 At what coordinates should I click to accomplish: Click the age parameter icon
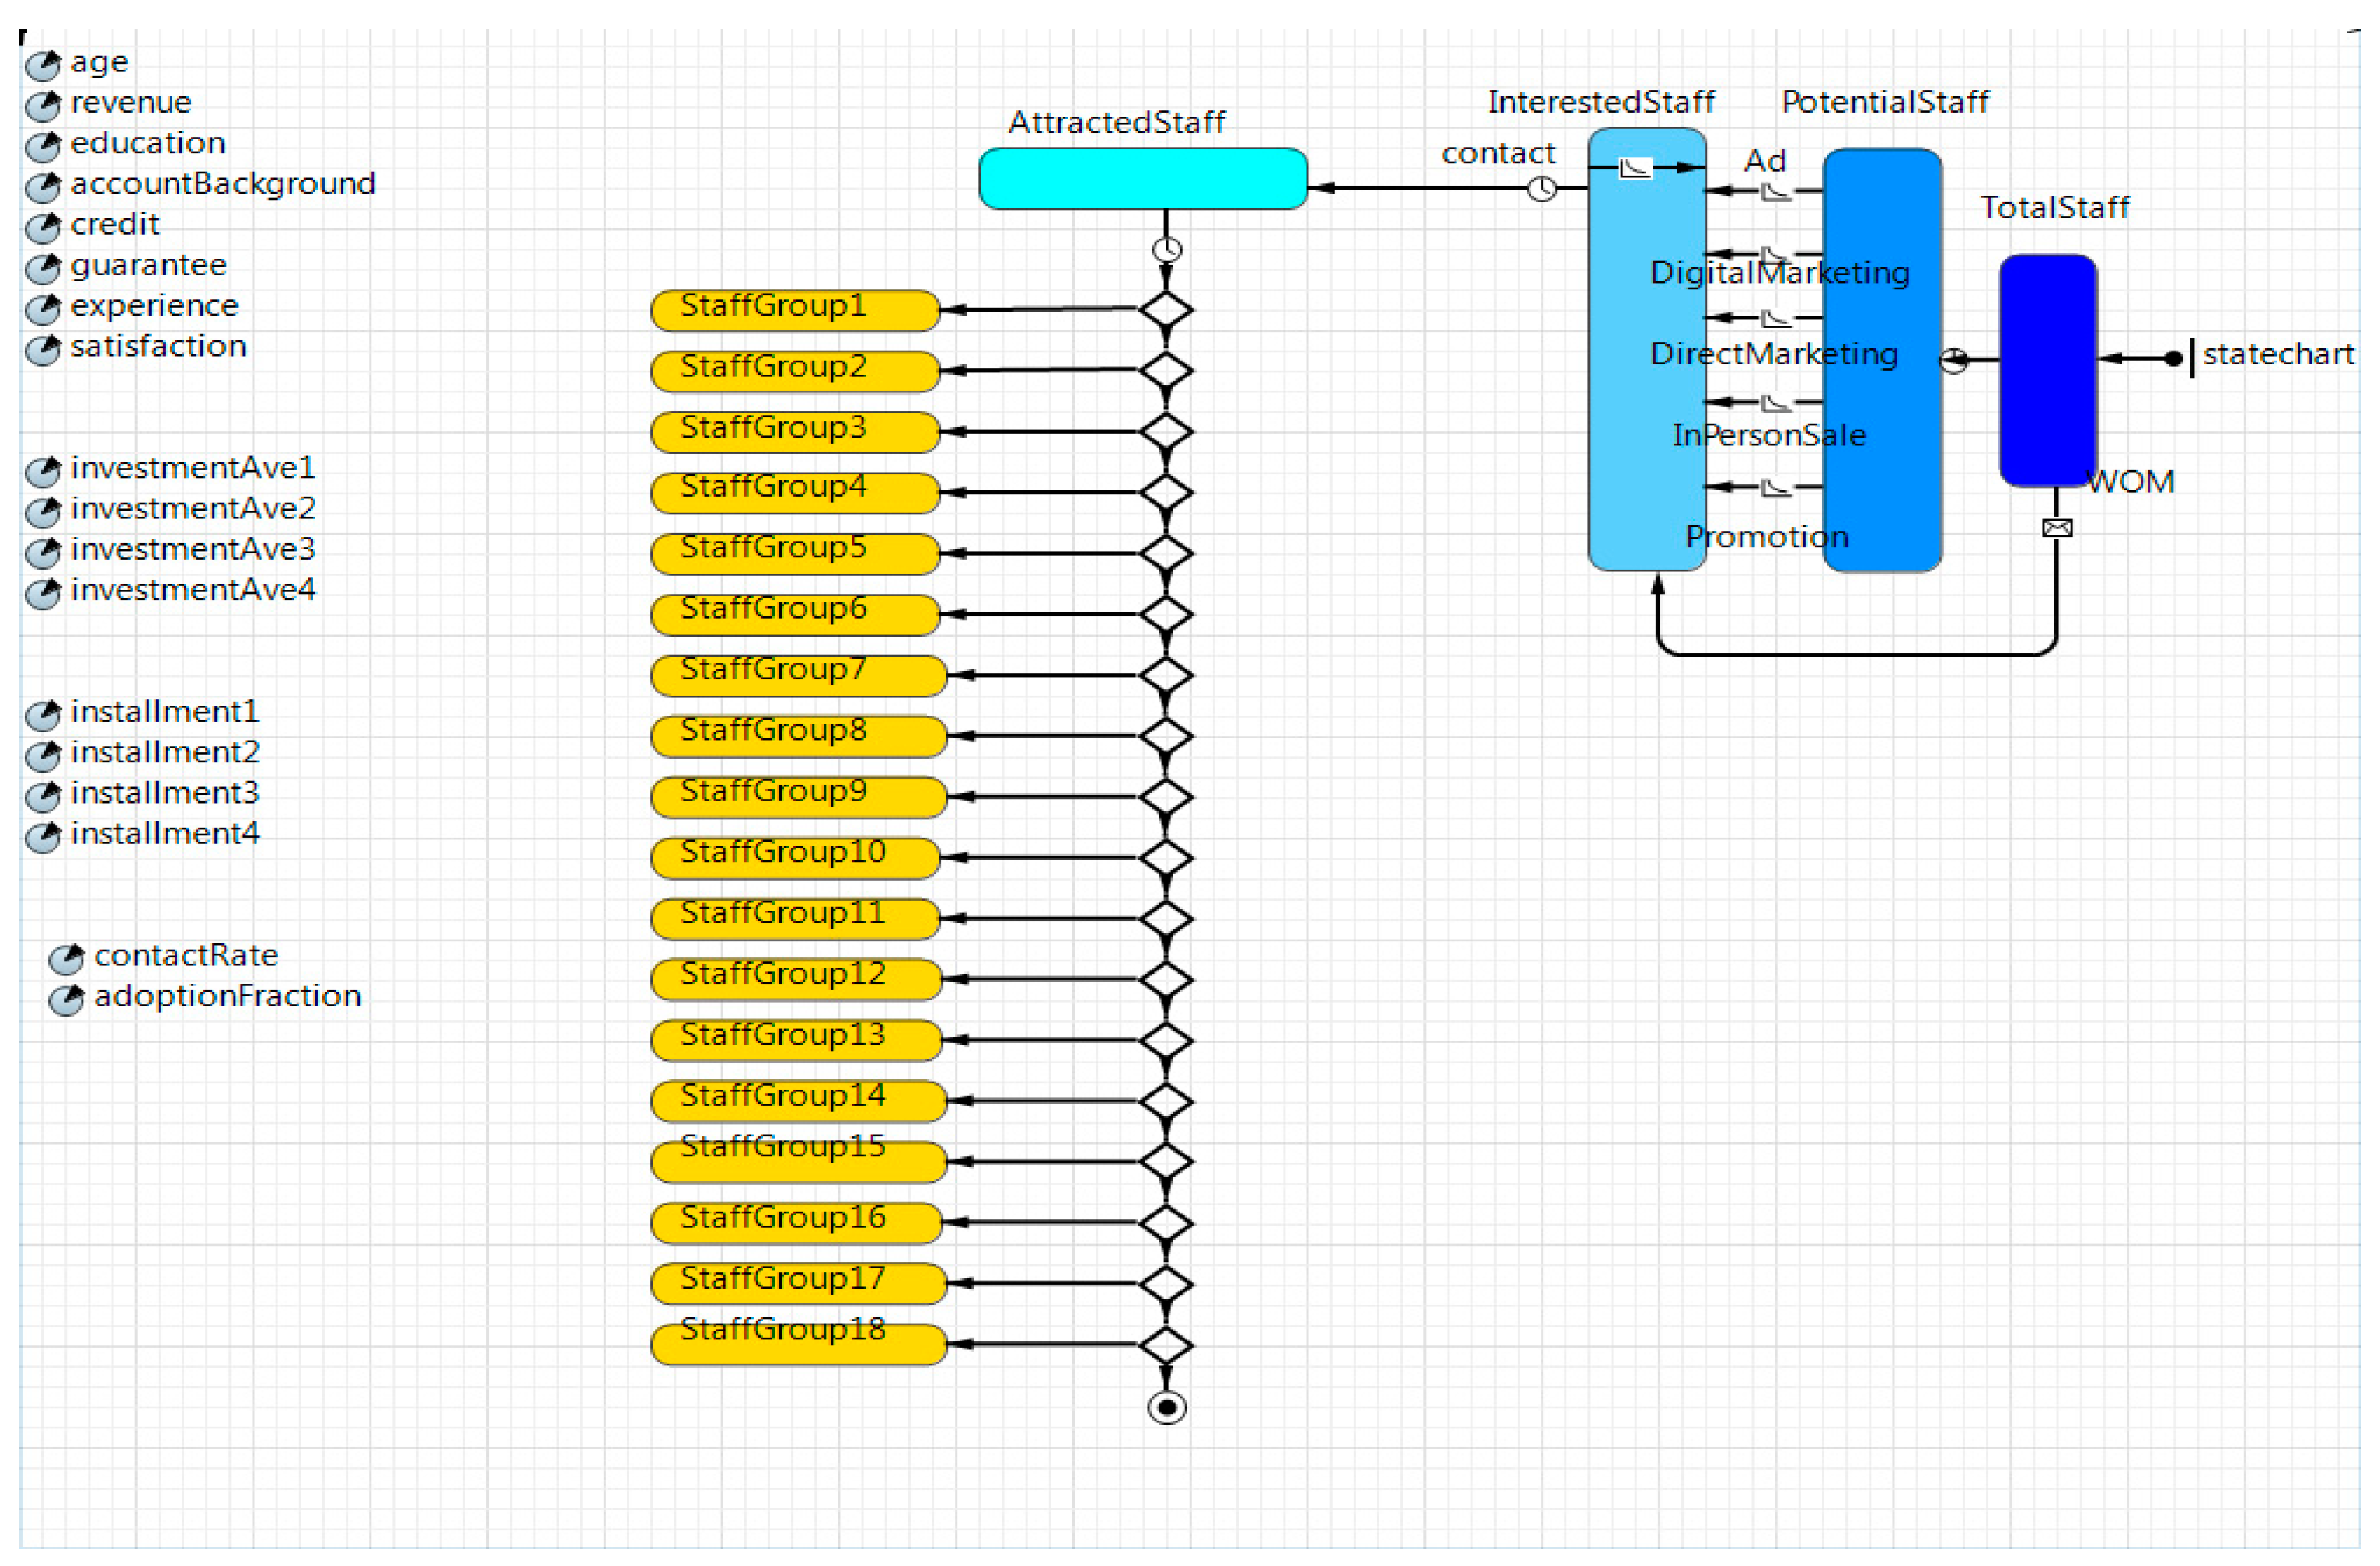click(x=42, y=66)
